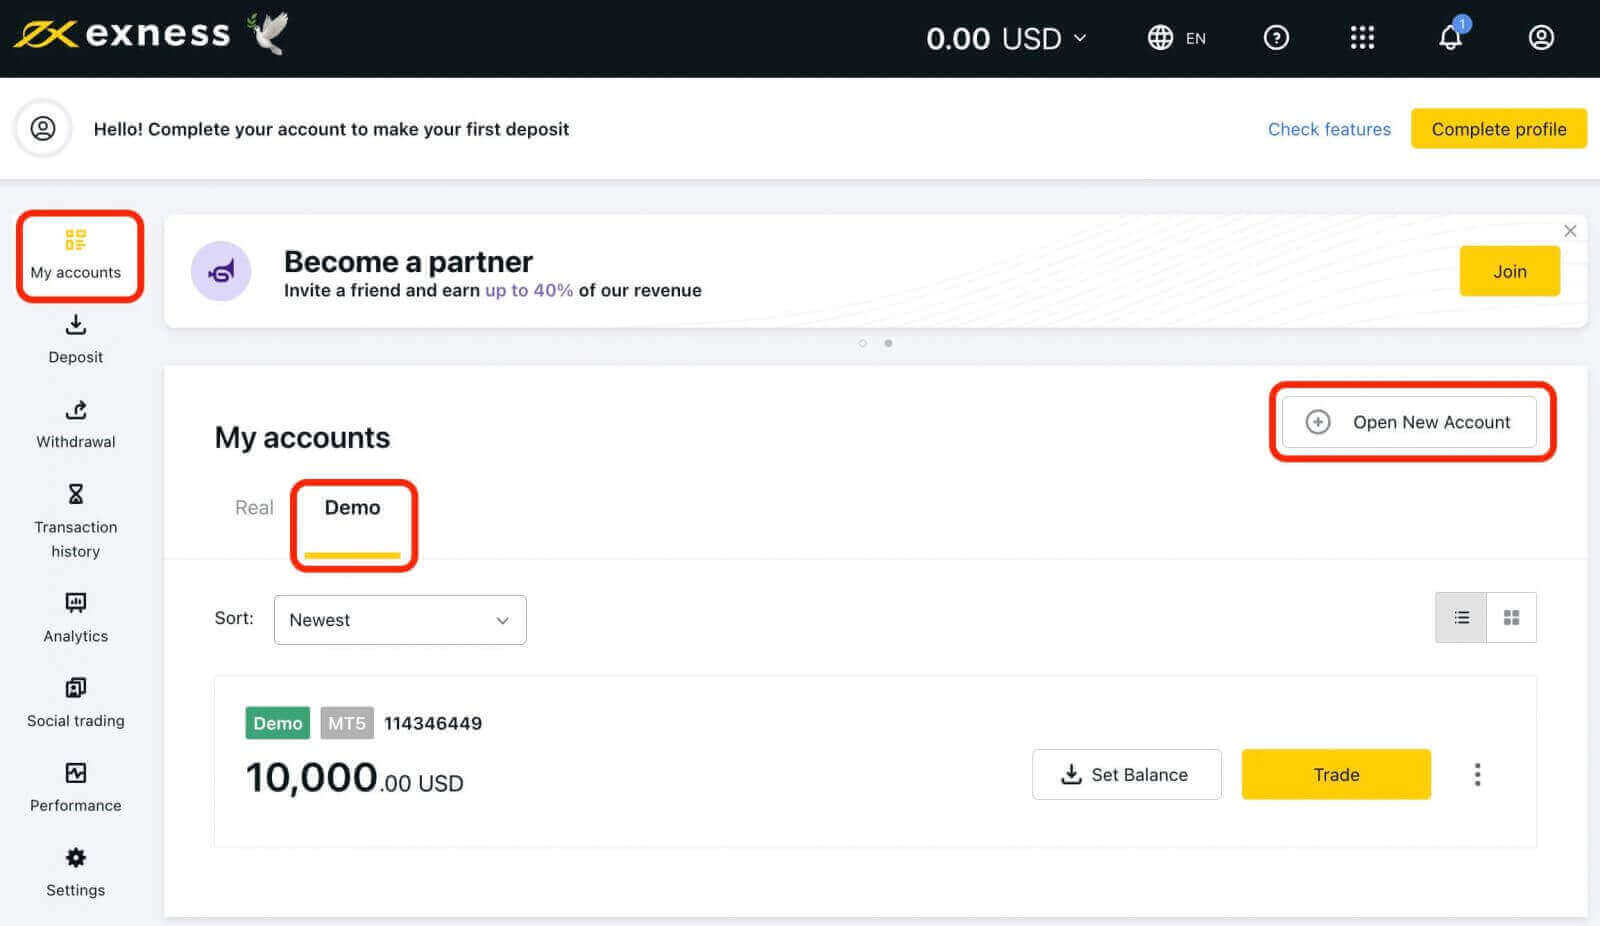Open Analytics from the sidebar
The image size is (1600, 926).
(76, 617)
